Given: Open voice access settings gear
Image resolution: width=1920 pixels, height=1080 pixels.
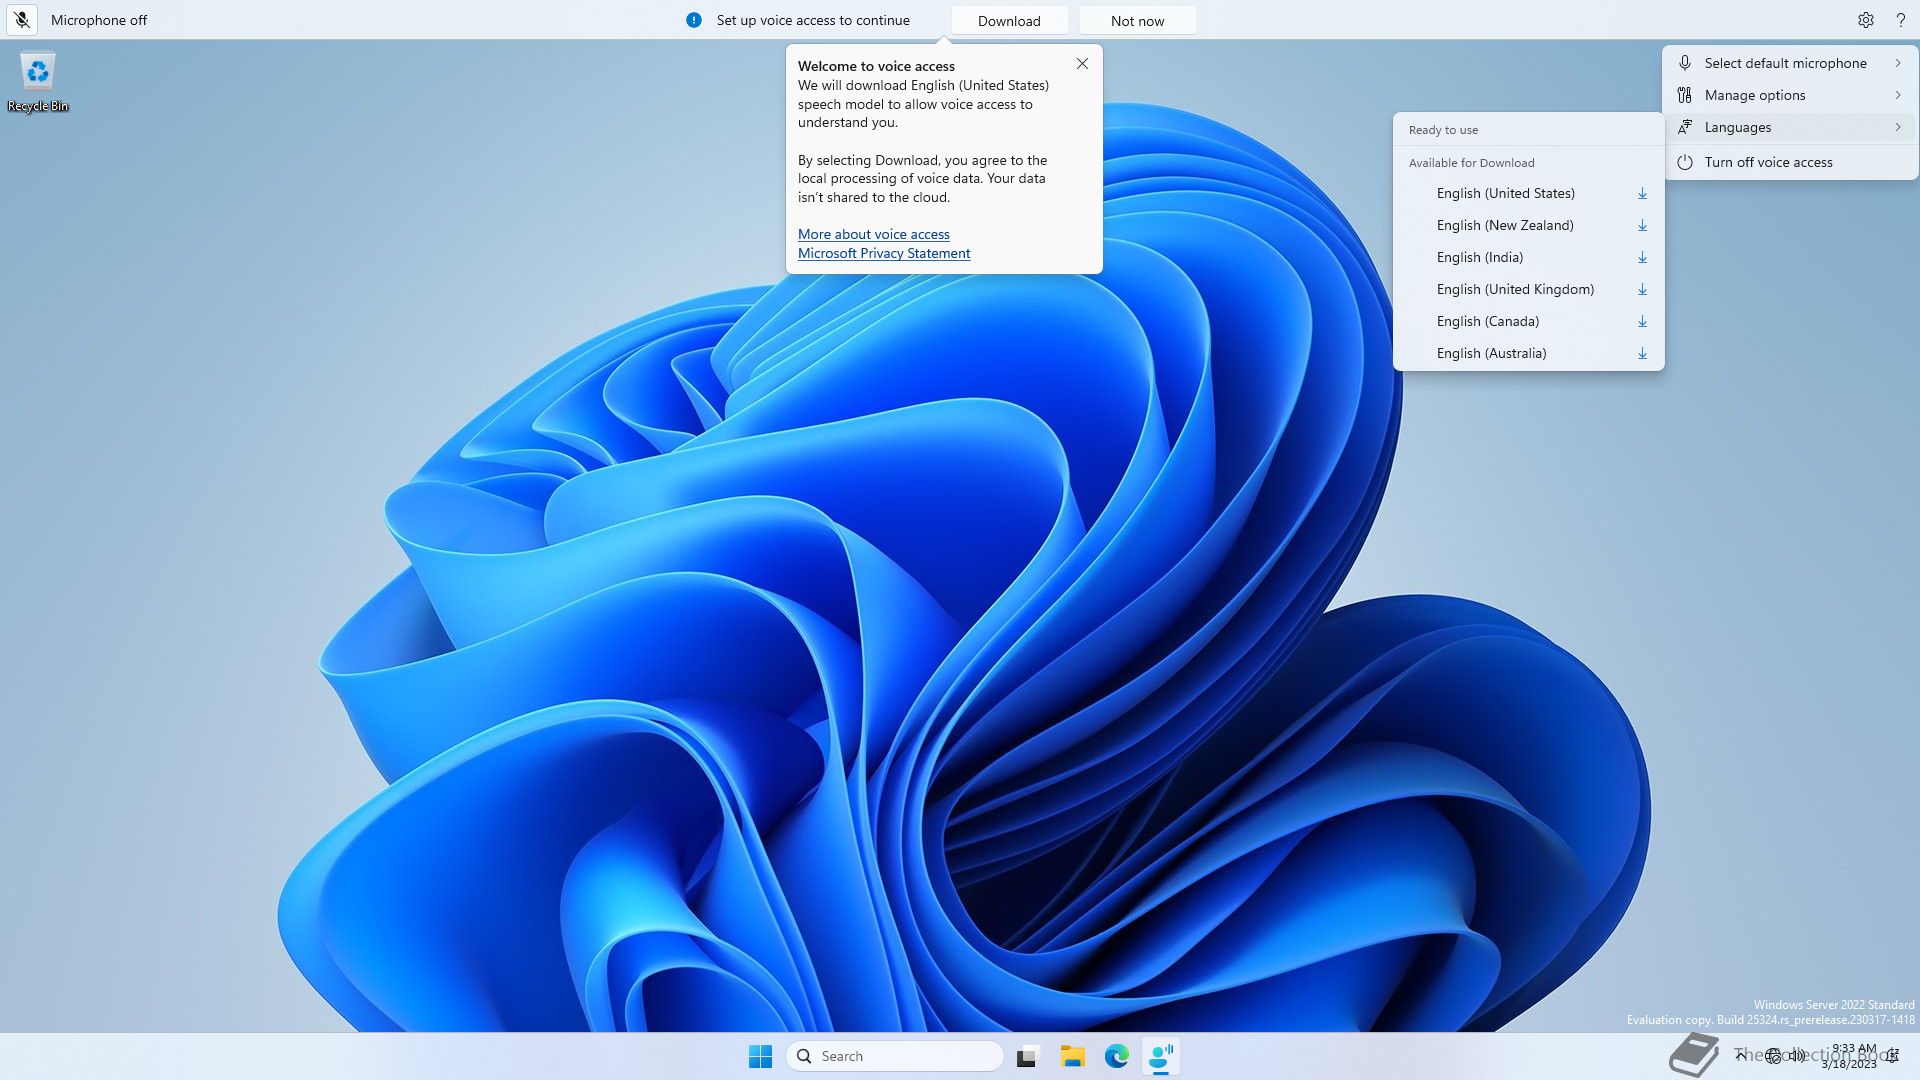Looking at the screenshot, I should click(1865, 20).
